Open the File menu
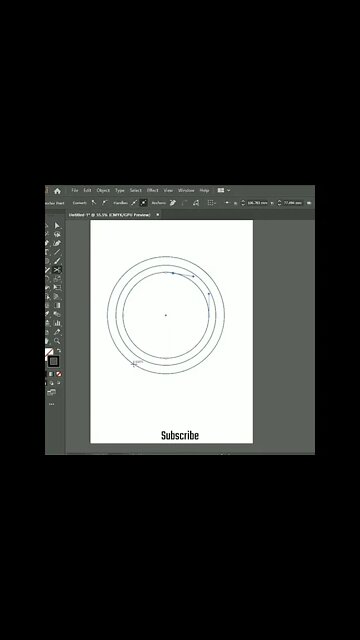The image size is (360, 640). [x=75, y=190]
